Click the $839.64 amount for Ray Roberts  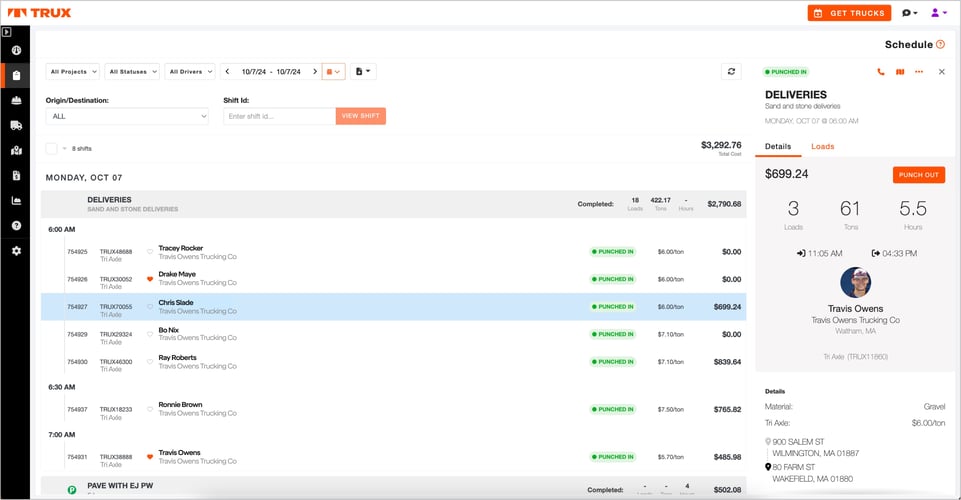(x=727, y=362)
